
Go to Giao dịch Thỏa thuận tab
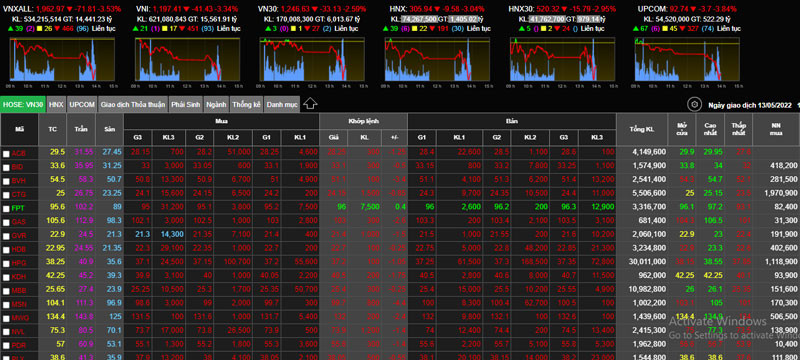(x=133, y=105)
